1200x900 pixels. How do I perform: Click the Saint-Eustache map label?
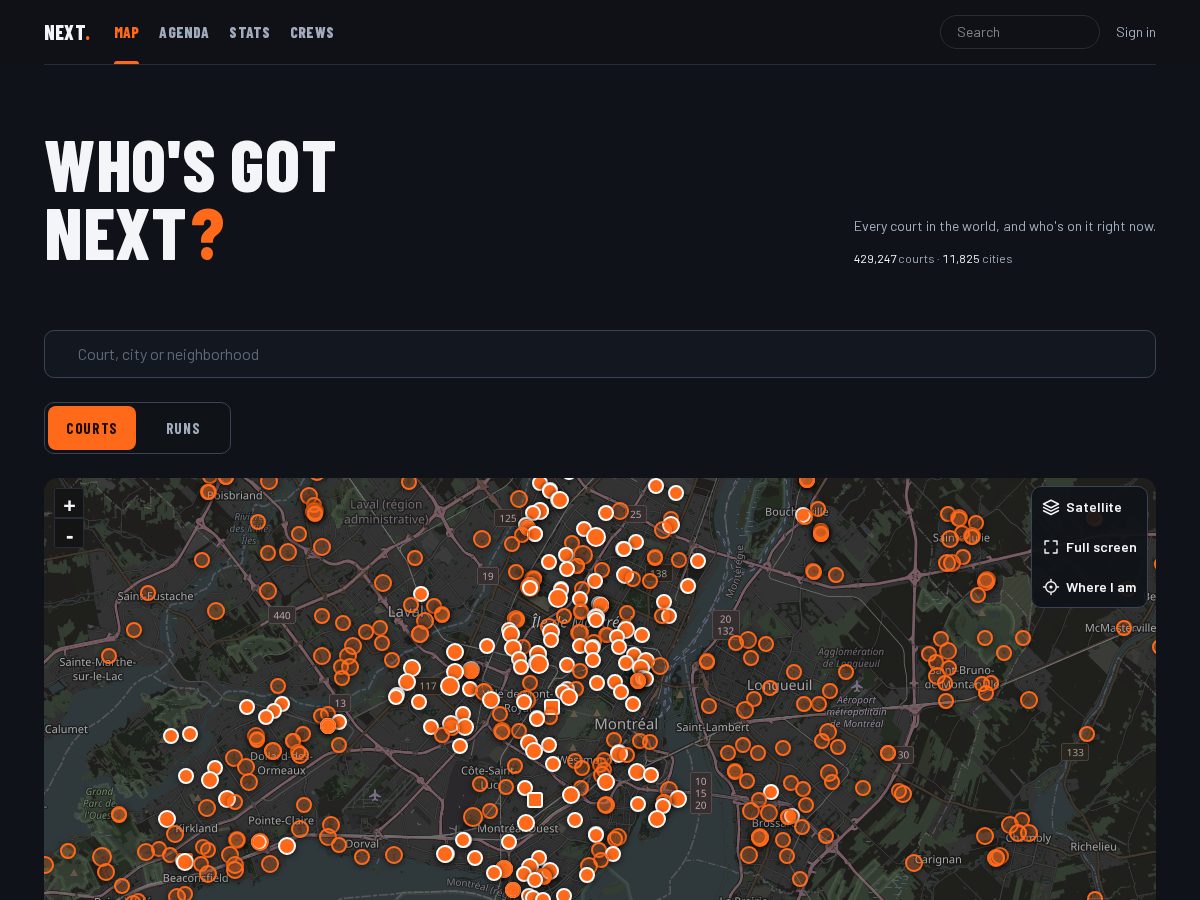click(x=156, y=596)
